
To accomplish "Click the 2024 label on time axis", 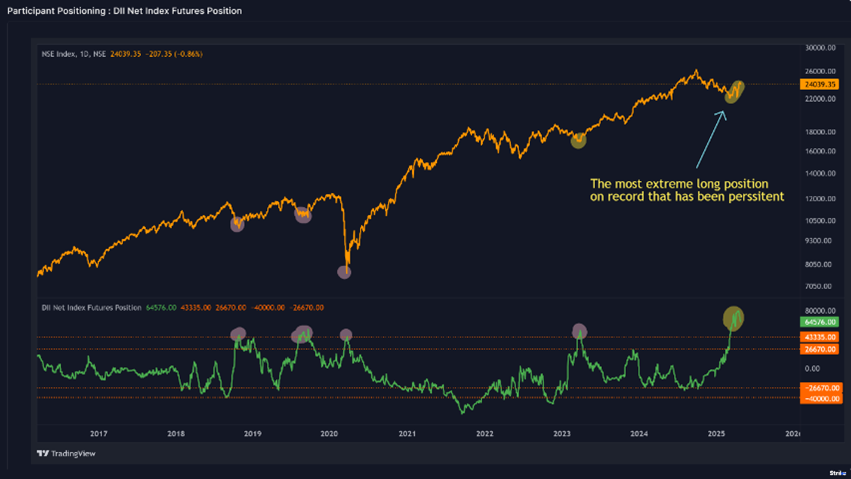I will [639, 433].
